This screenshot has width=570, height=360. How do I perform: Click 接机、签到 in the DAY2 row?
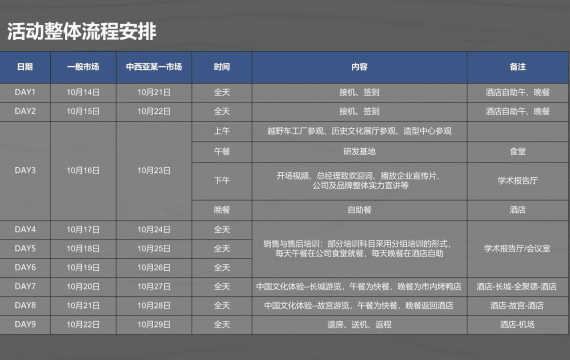pos(359,112)
